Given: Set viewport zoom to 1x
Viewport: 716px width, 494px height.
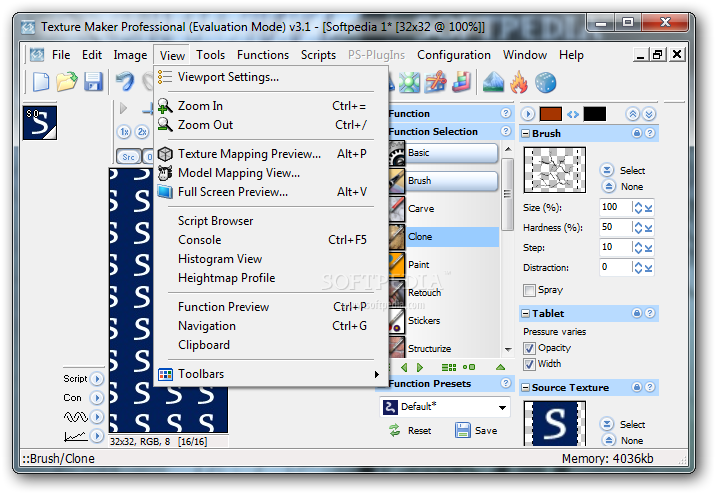Looking at the screenshot, I should 124,132.
